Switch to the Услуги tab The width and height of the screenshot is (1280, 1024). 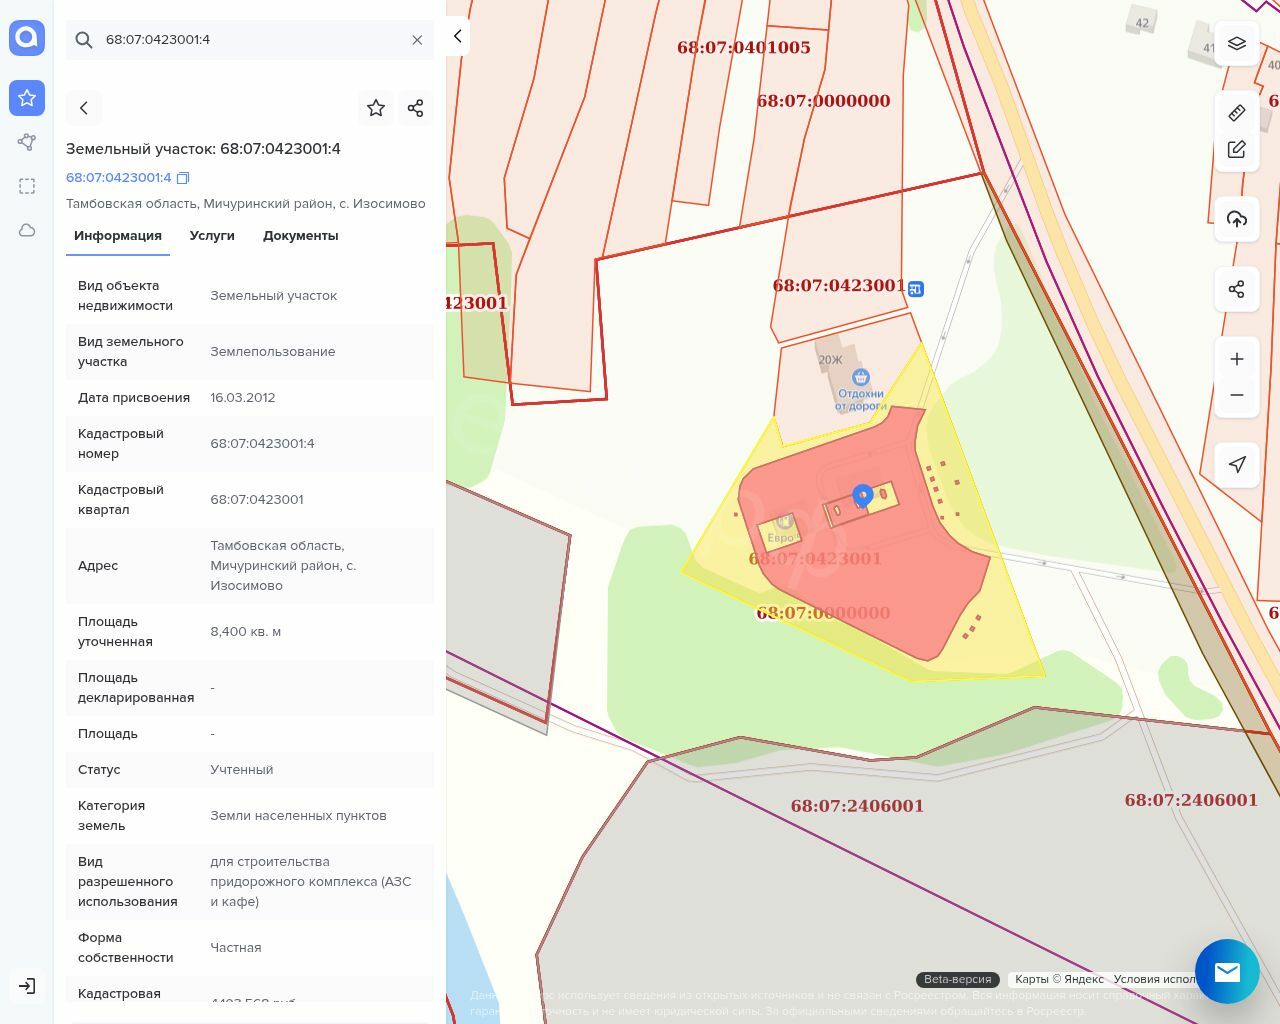point(212,236)
